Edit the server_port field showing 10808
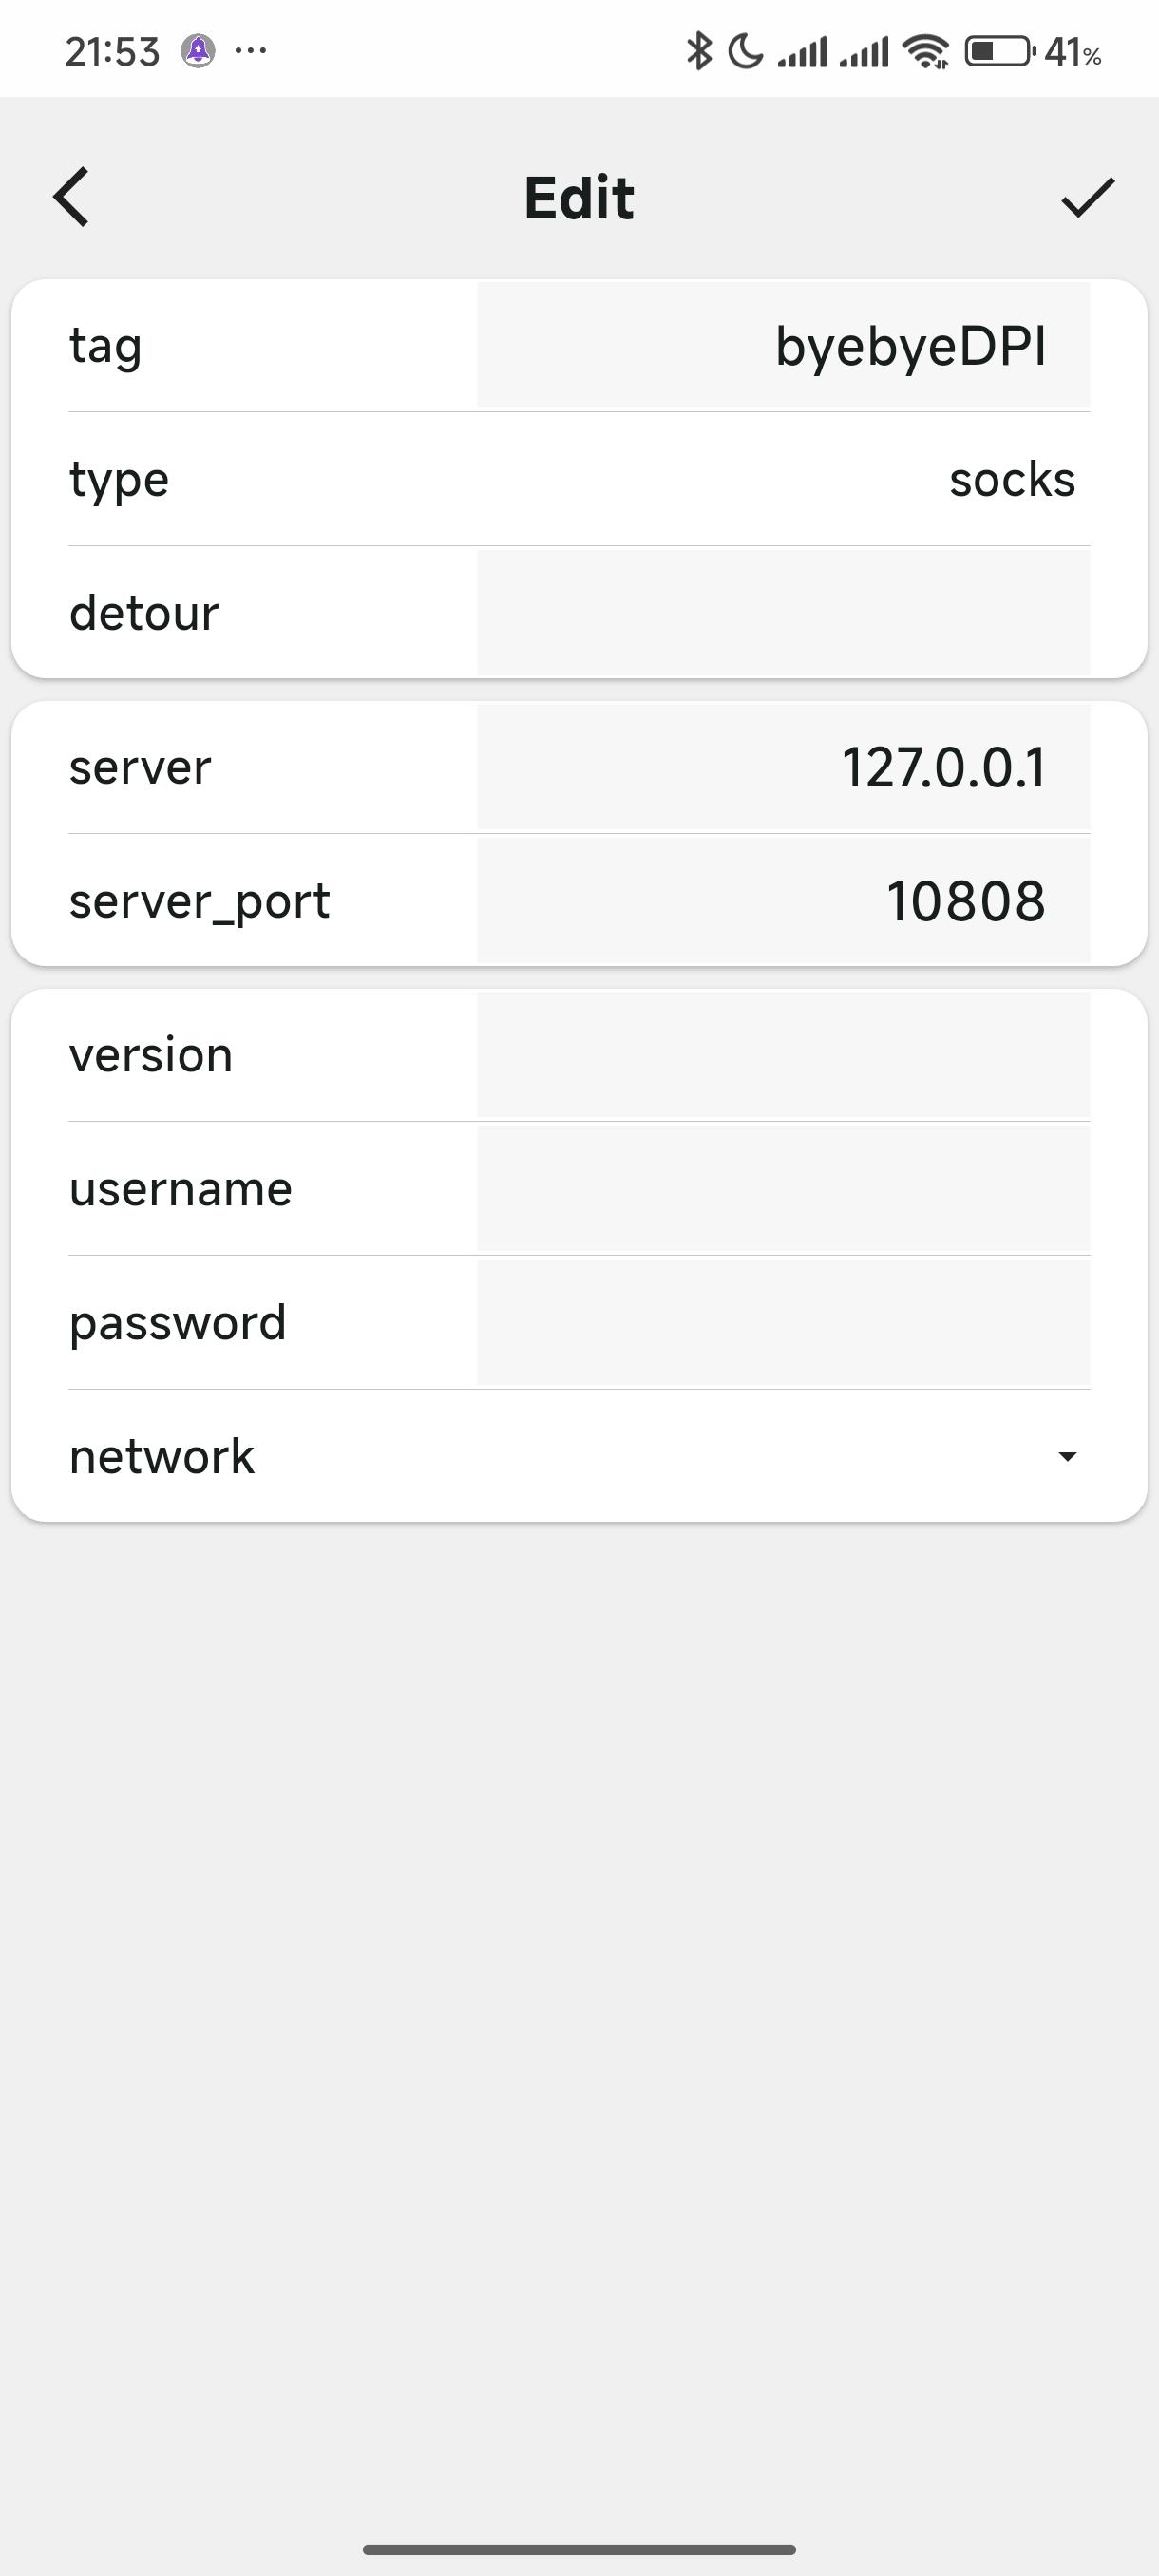 coord(783,900)
